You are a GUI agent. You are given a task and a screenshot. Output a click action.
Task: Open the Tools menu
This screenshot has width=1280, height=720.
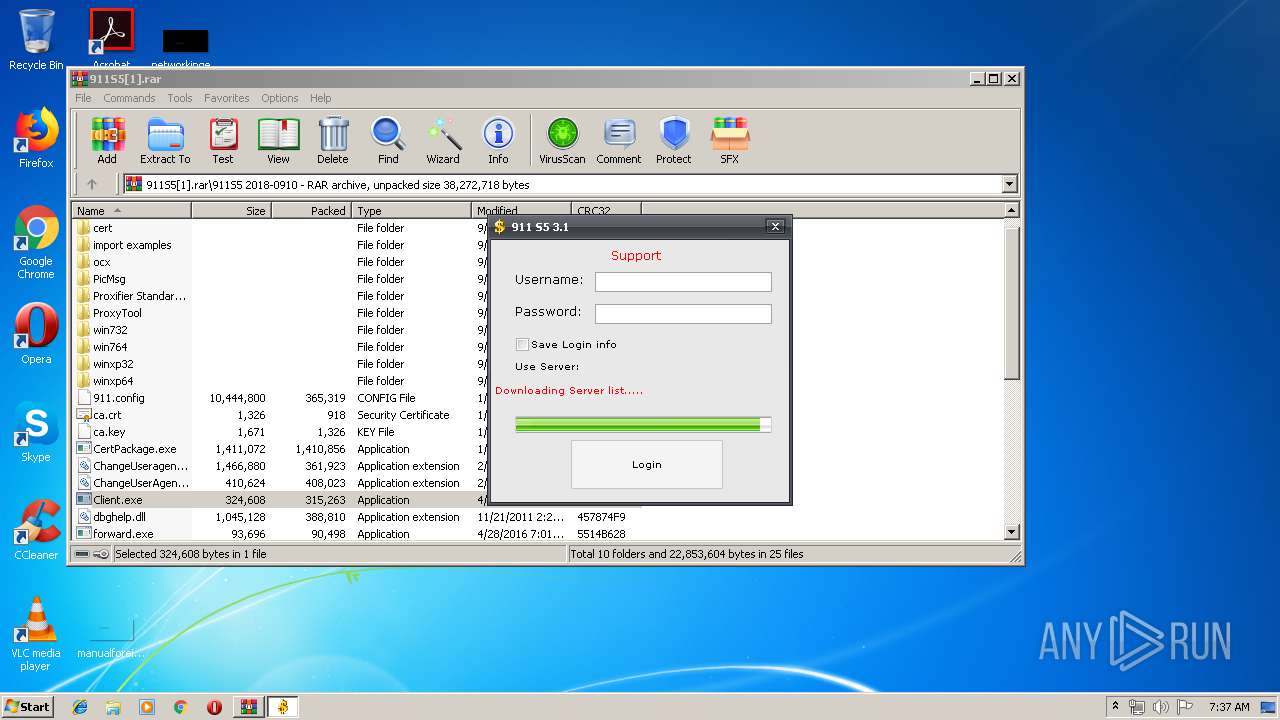tap(180, 98)
